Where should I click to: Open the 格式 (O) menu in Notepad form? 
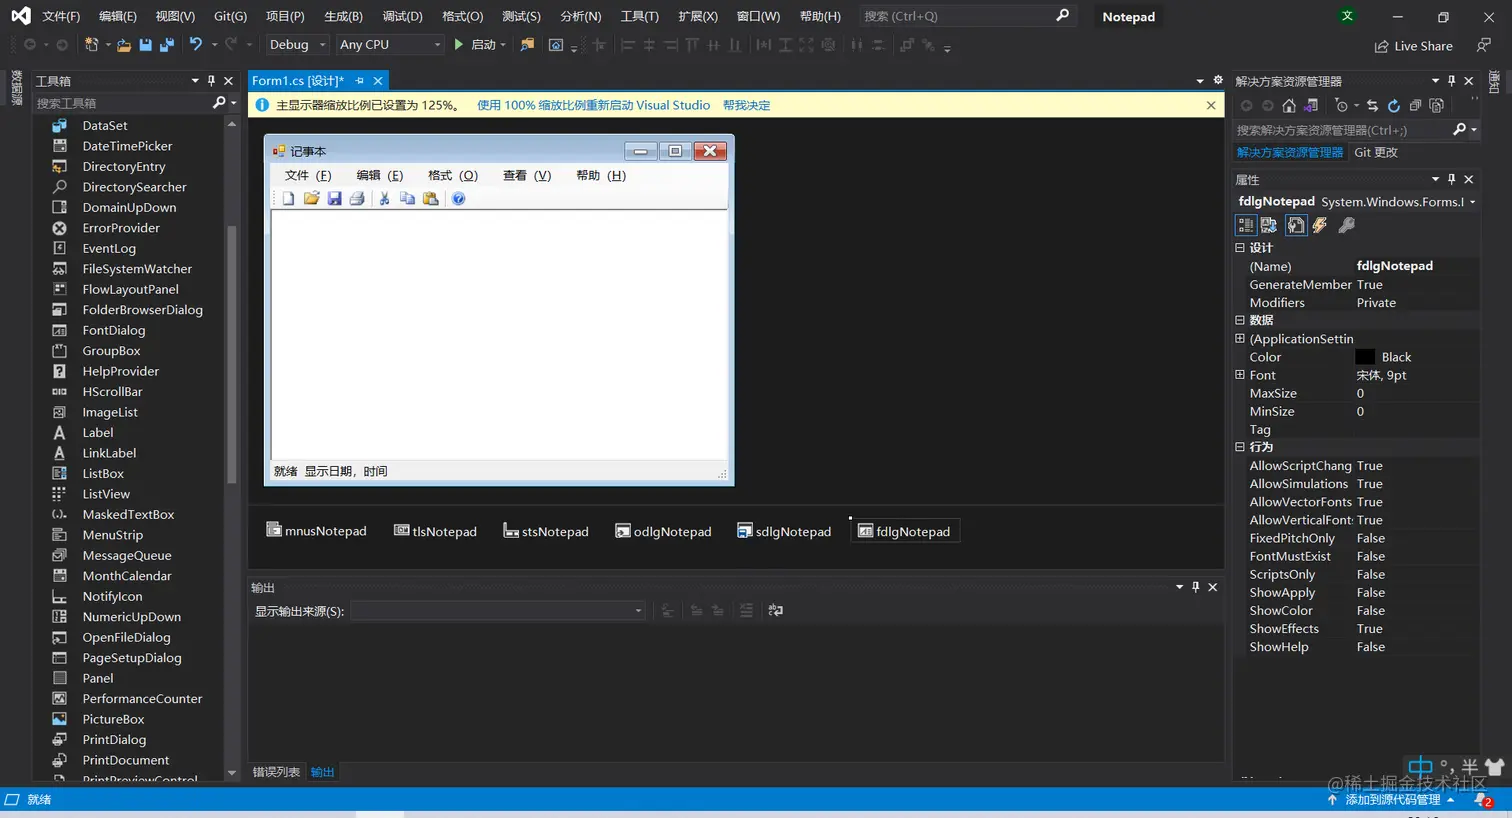coord(453,175)
